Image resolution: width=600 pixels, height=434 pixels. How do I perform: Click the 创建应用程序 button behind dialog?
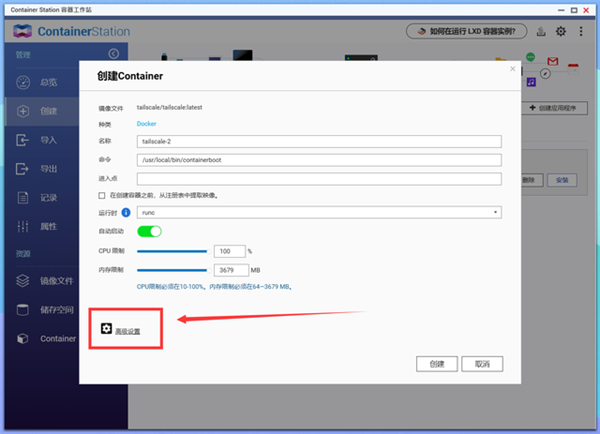click(x=555, y=108)
